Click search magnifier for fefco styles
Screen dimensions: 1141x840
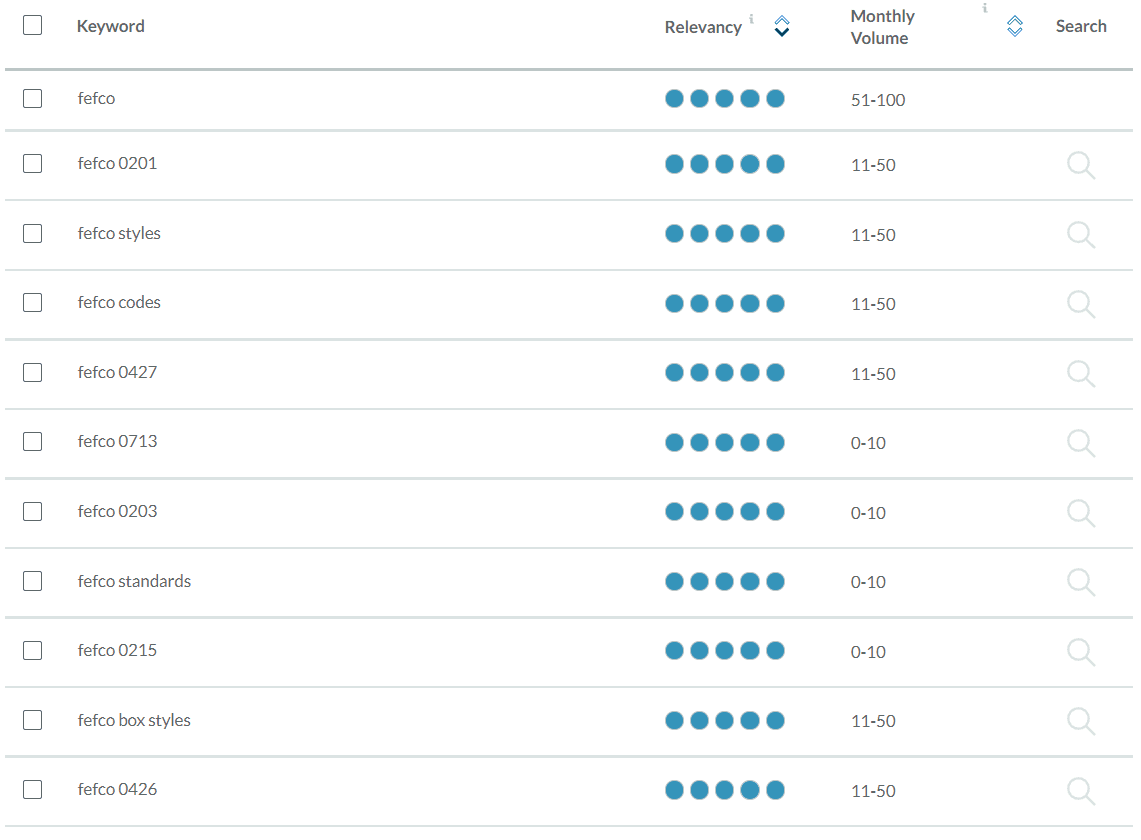(x=1080, y=235)
